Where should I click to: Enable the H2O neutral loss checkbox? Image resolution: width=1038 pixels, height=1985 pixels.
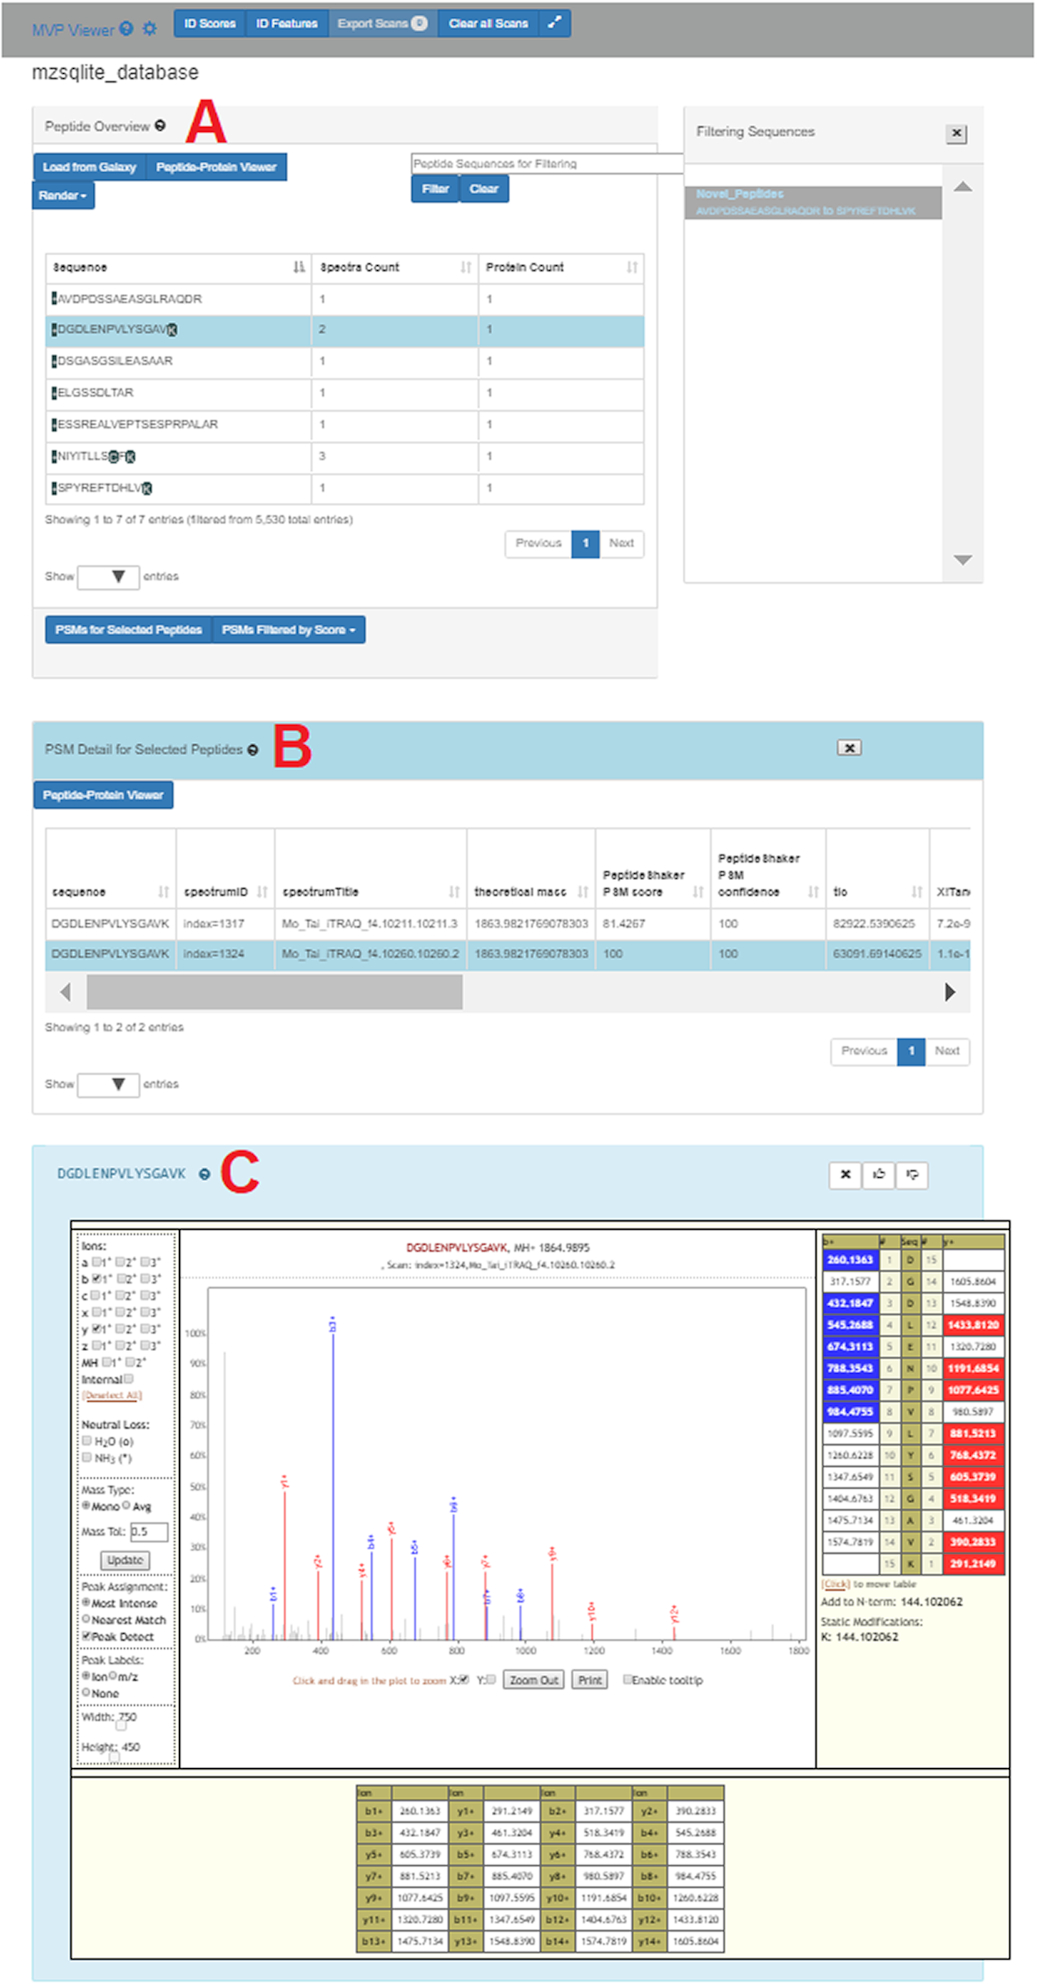(87, 1441)
